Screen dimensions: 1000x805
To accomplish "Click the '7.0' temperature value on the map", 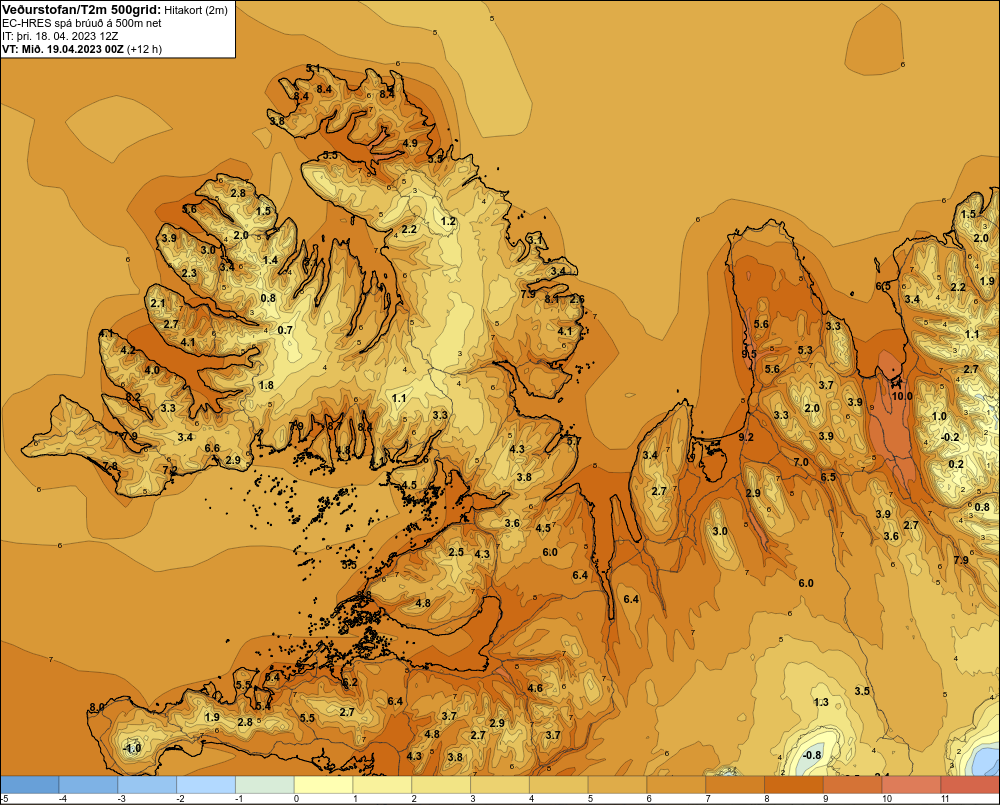I will pos(801,462).
